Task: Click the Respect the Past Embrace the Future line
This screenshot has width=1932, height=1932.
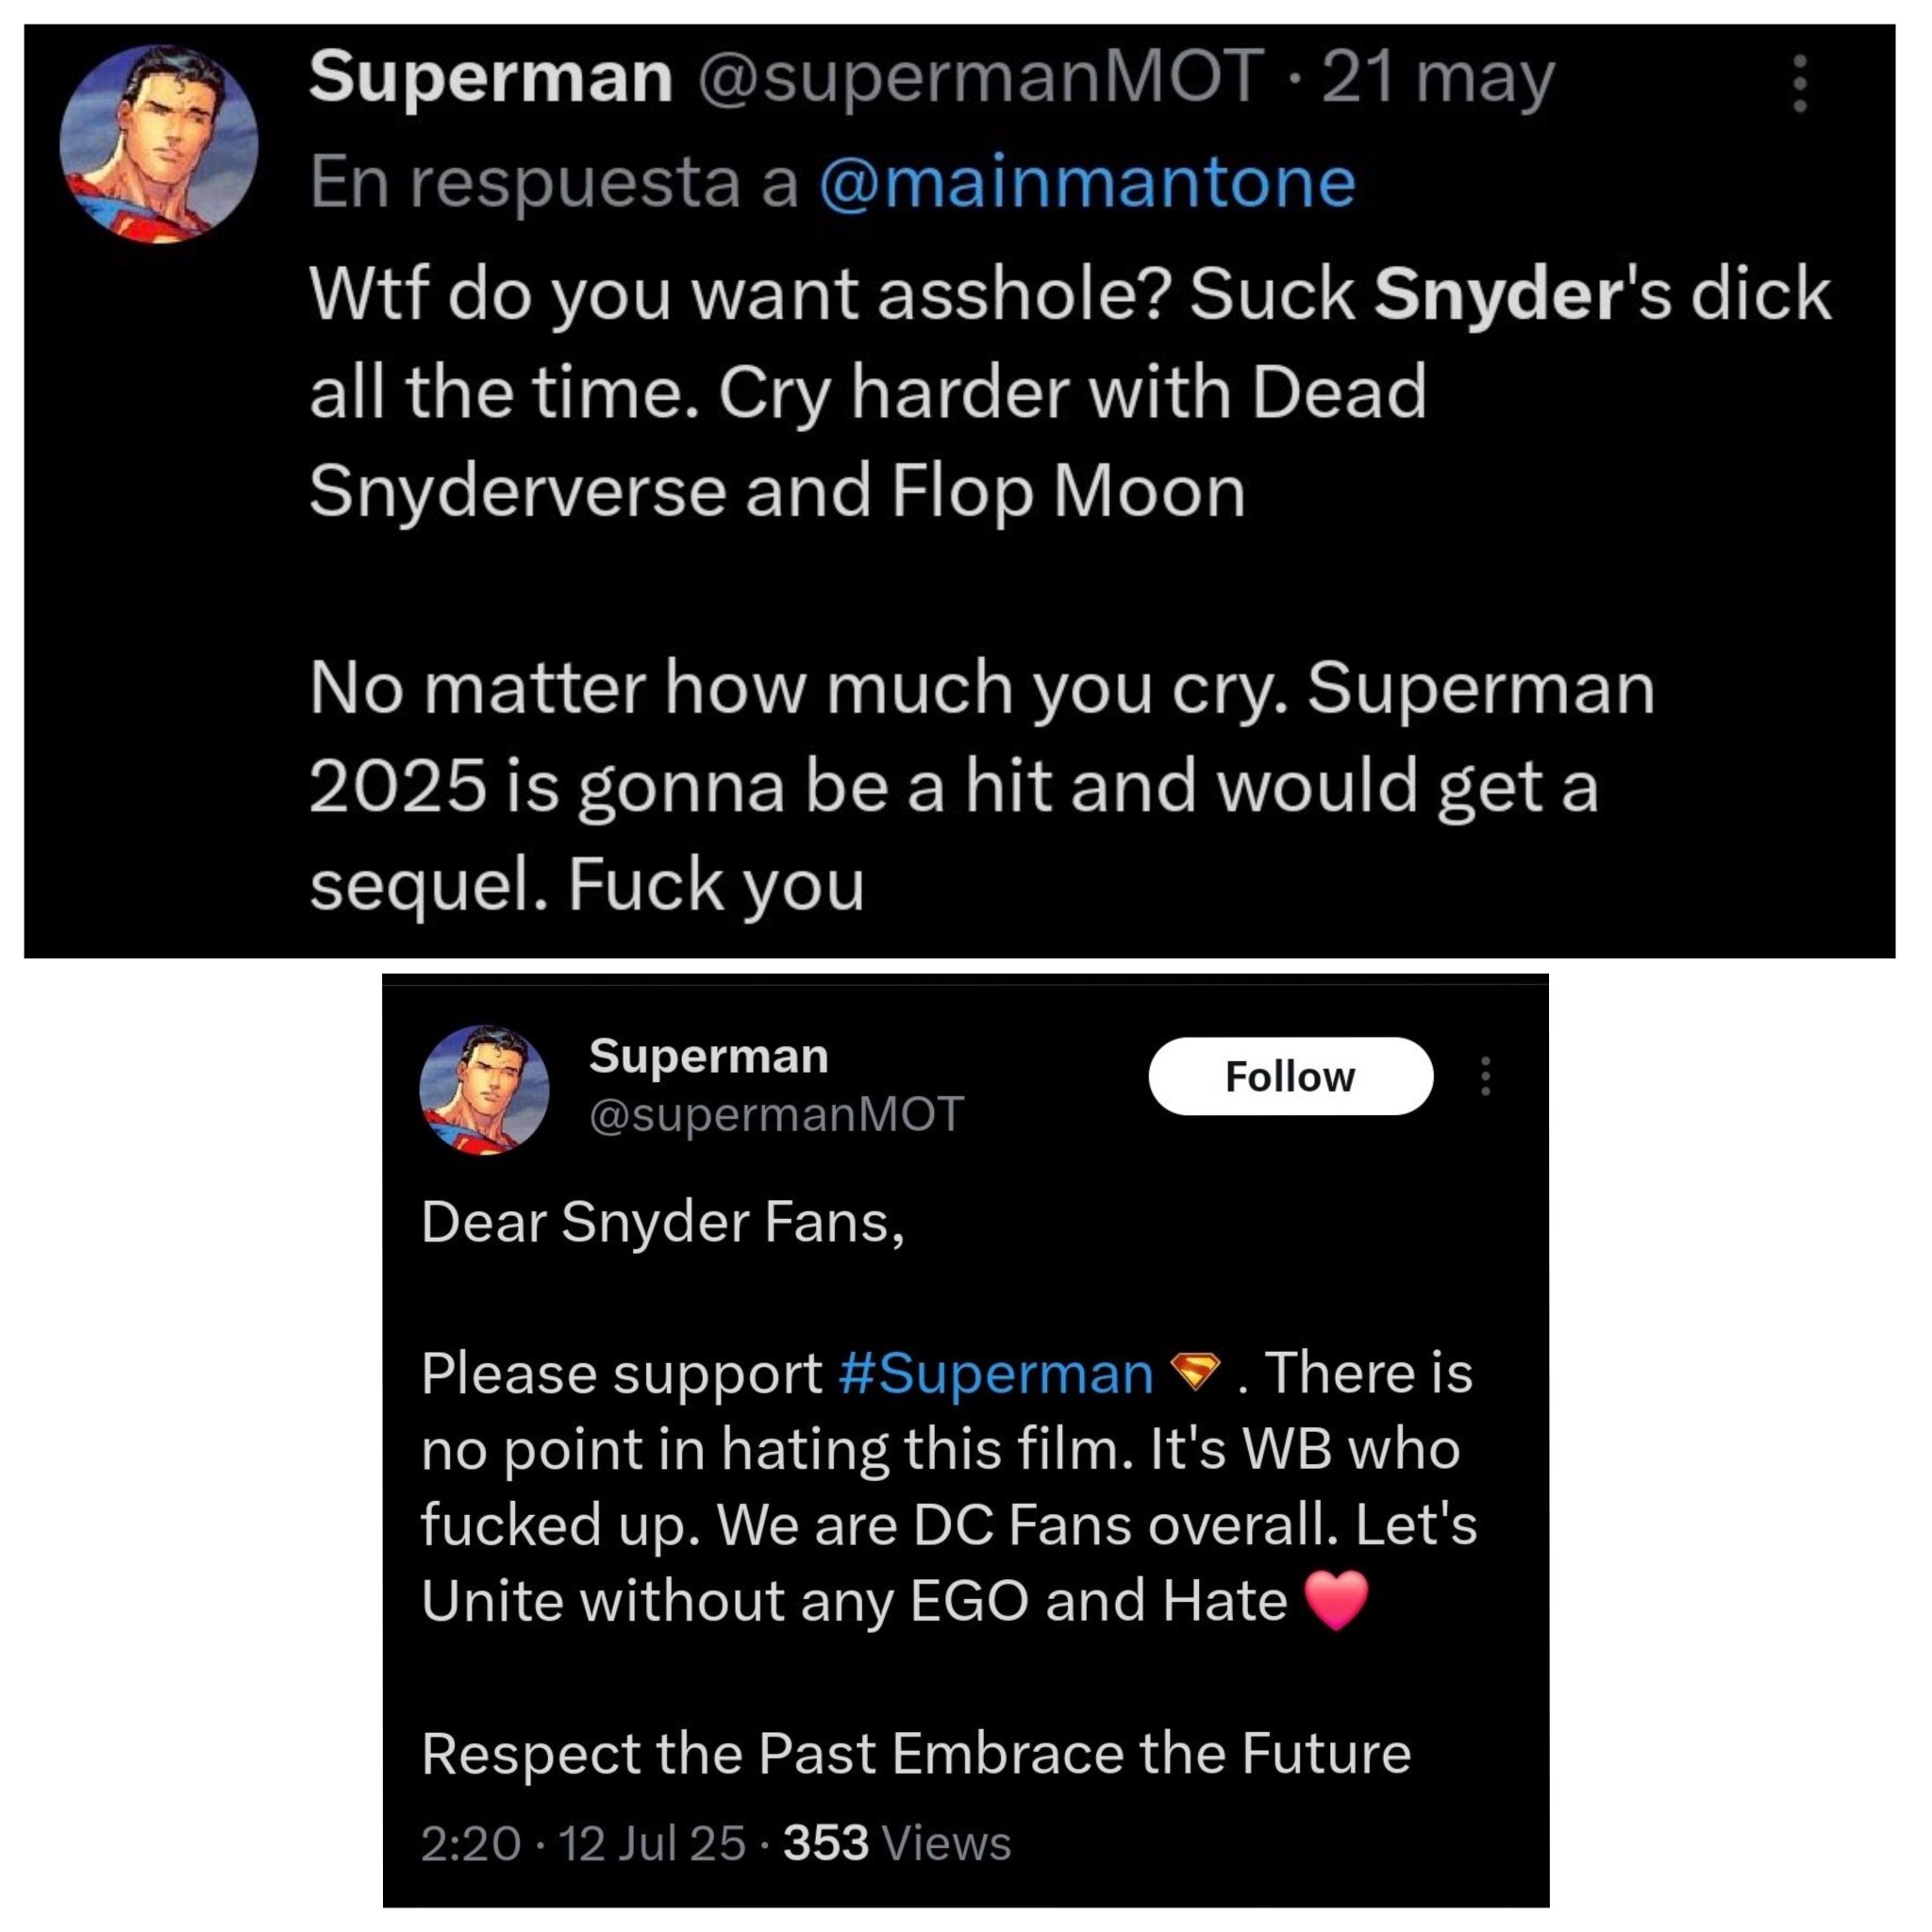Action: tap(916, 1752)
